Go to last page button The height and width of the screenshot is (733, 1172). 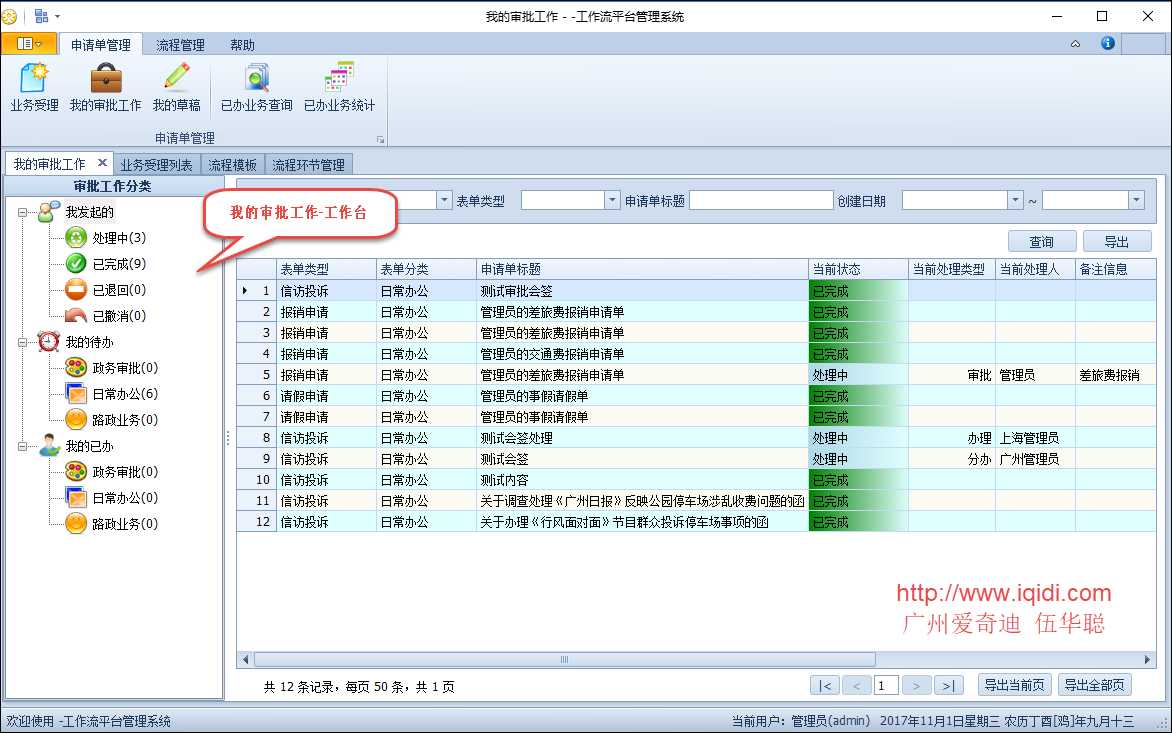(x=948, y=685)
